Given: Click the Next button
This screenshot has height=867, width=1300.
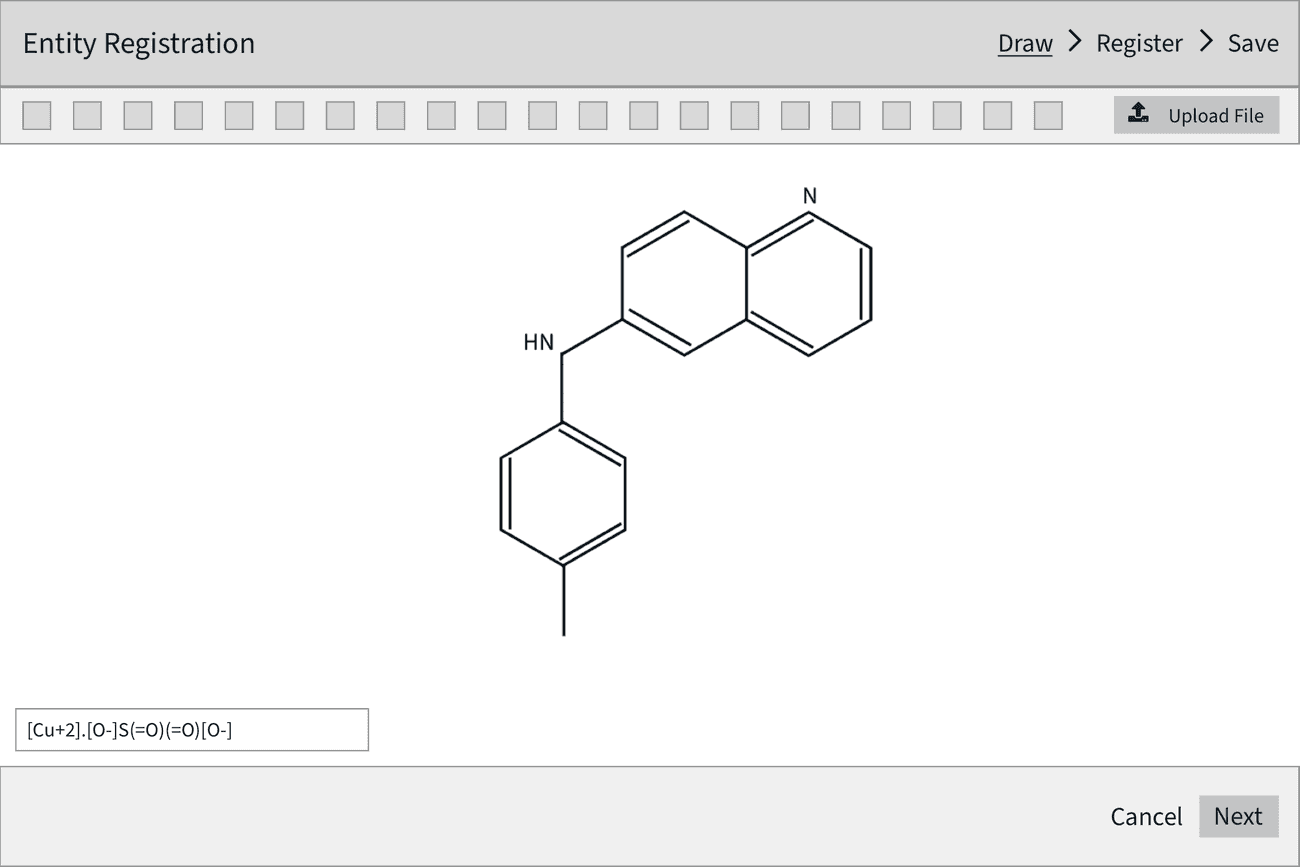Looking at the screenshot, I should tap(1239, 816).
